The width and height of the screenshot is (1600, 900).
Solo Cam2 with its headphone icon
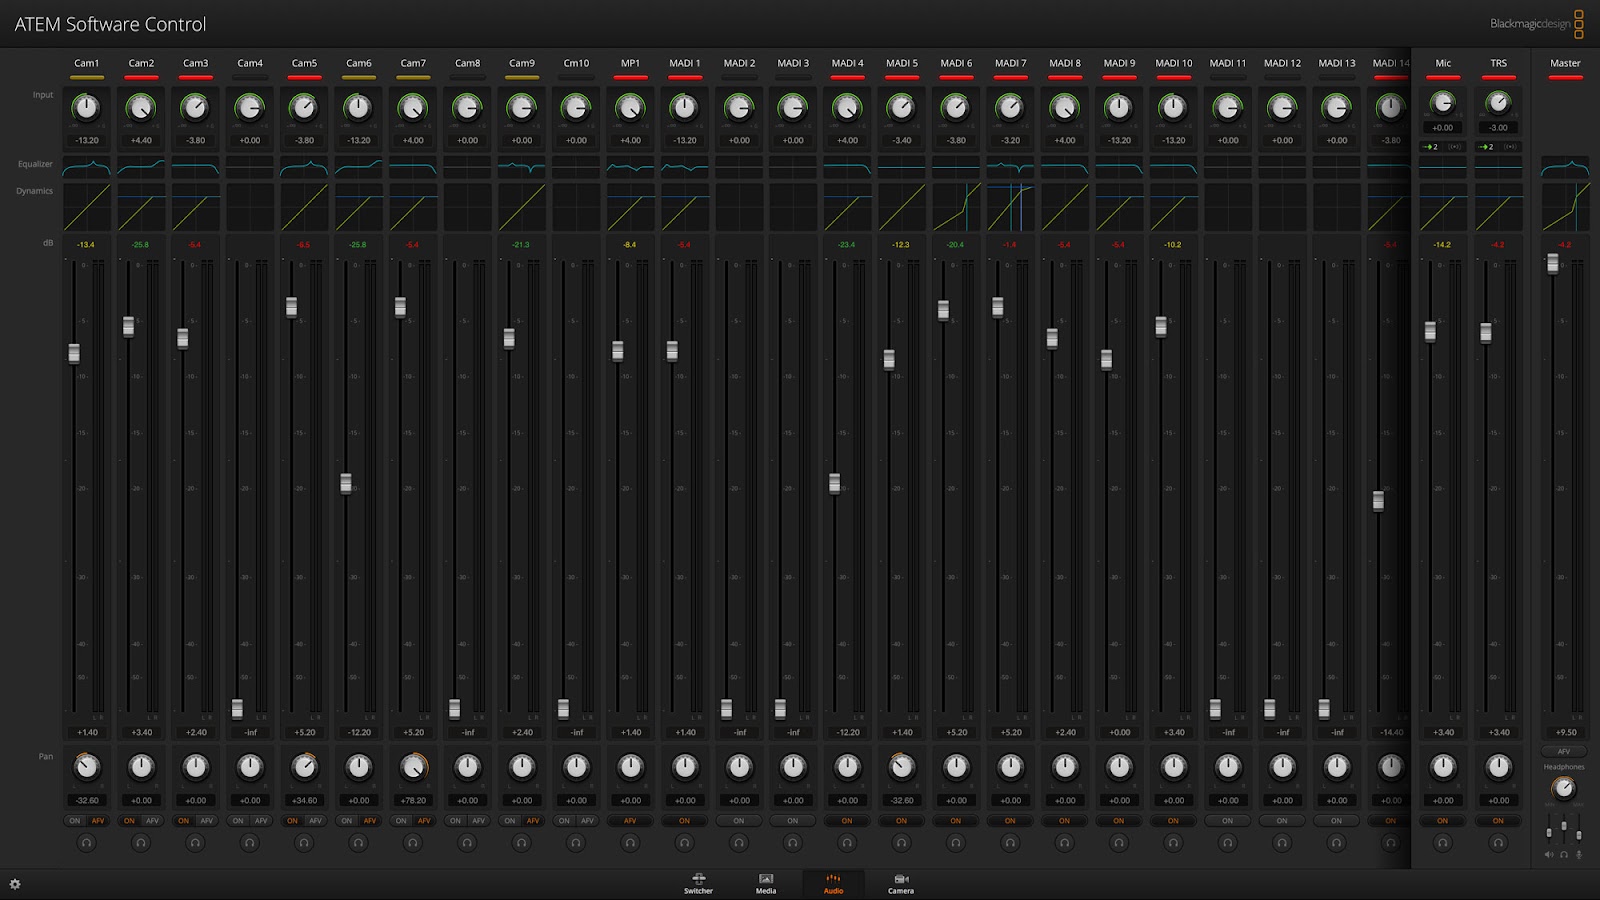(141, 843)
